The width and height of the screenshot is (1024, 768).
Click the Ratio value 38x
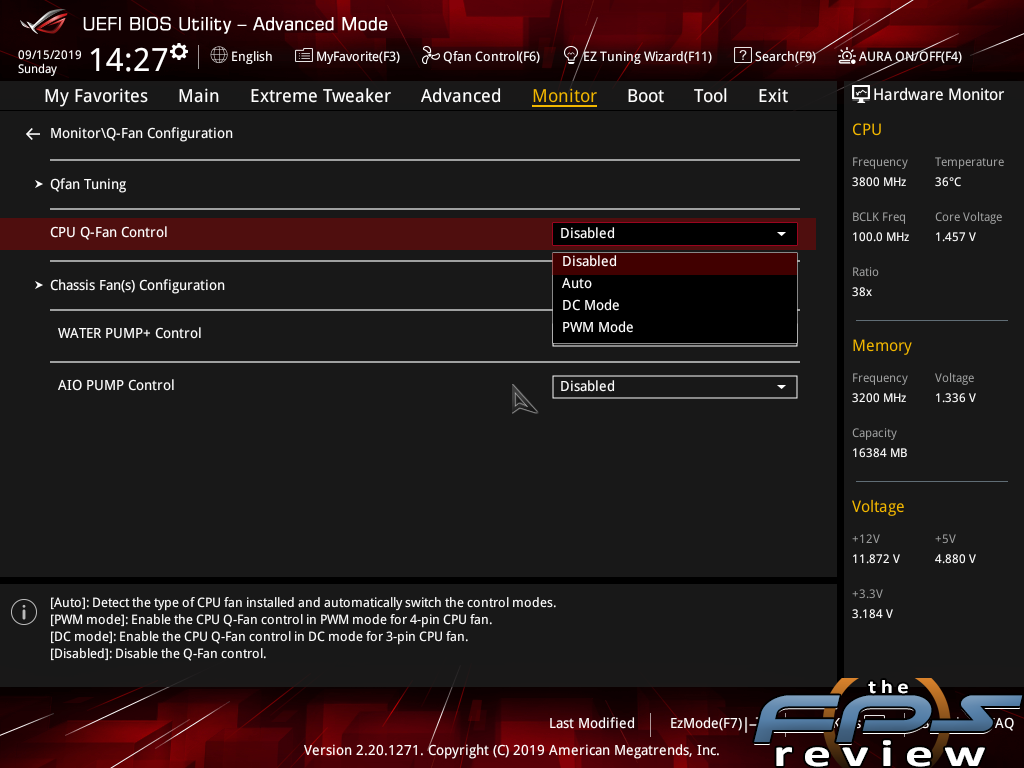[861, 292]
